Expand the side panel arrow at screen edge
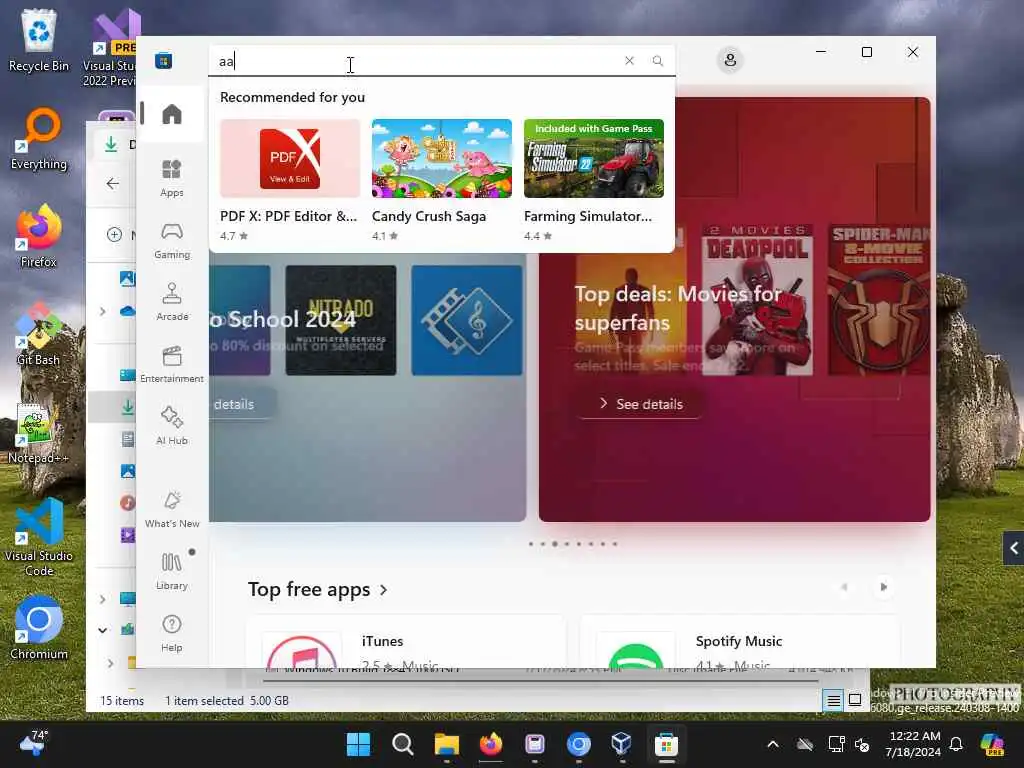1024x768 pixels. (x=1014, y=549)
